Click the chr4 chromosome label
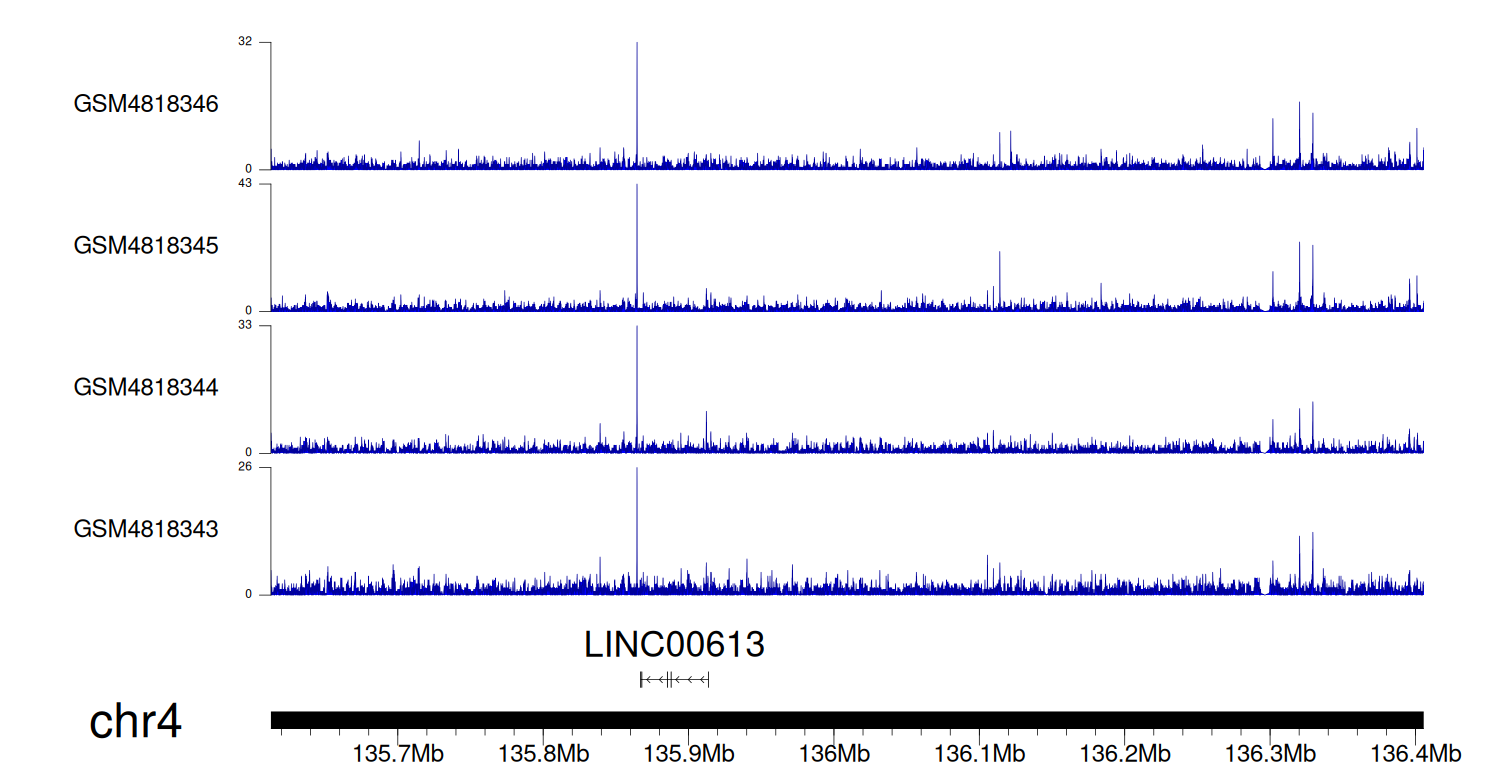Screen dimensions: 1500x780 click(x=135, y=722)
